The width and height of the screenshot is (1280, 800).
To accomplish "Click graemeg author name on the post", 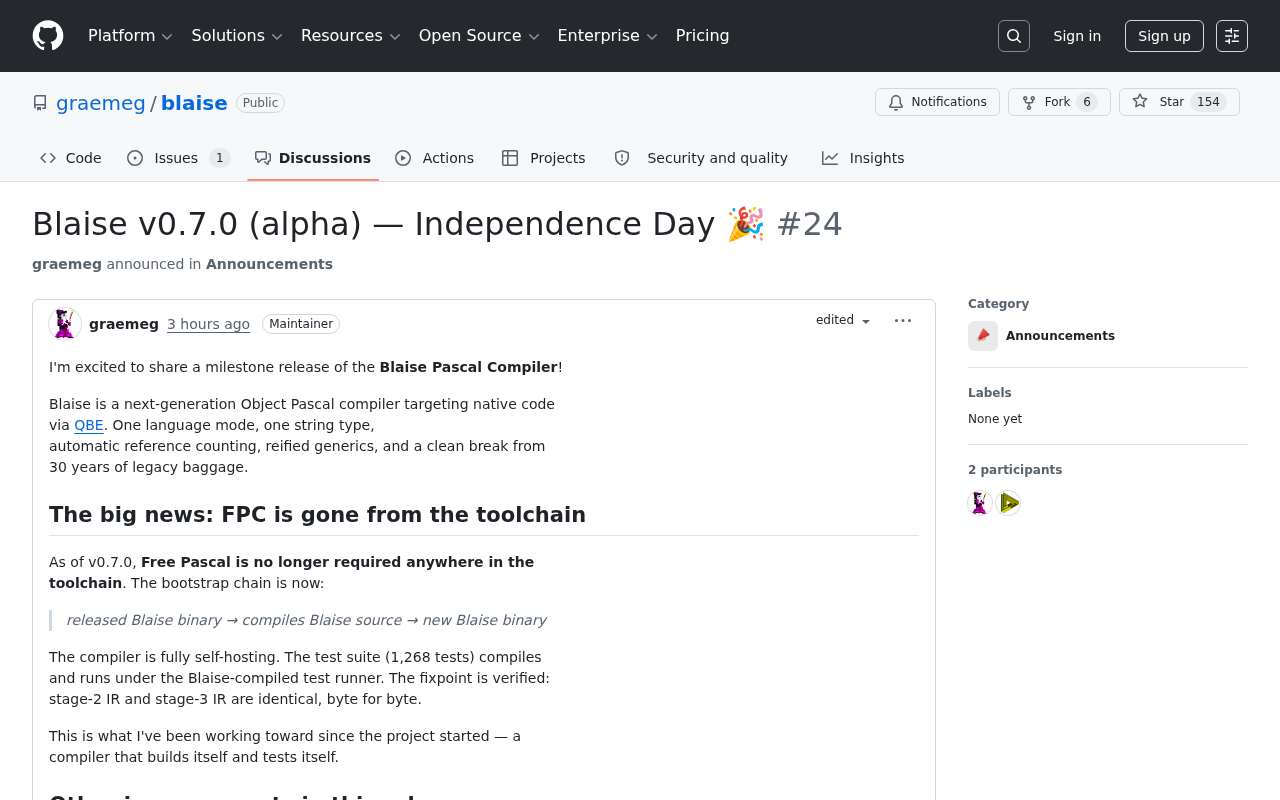I will (x=124, y=324).
